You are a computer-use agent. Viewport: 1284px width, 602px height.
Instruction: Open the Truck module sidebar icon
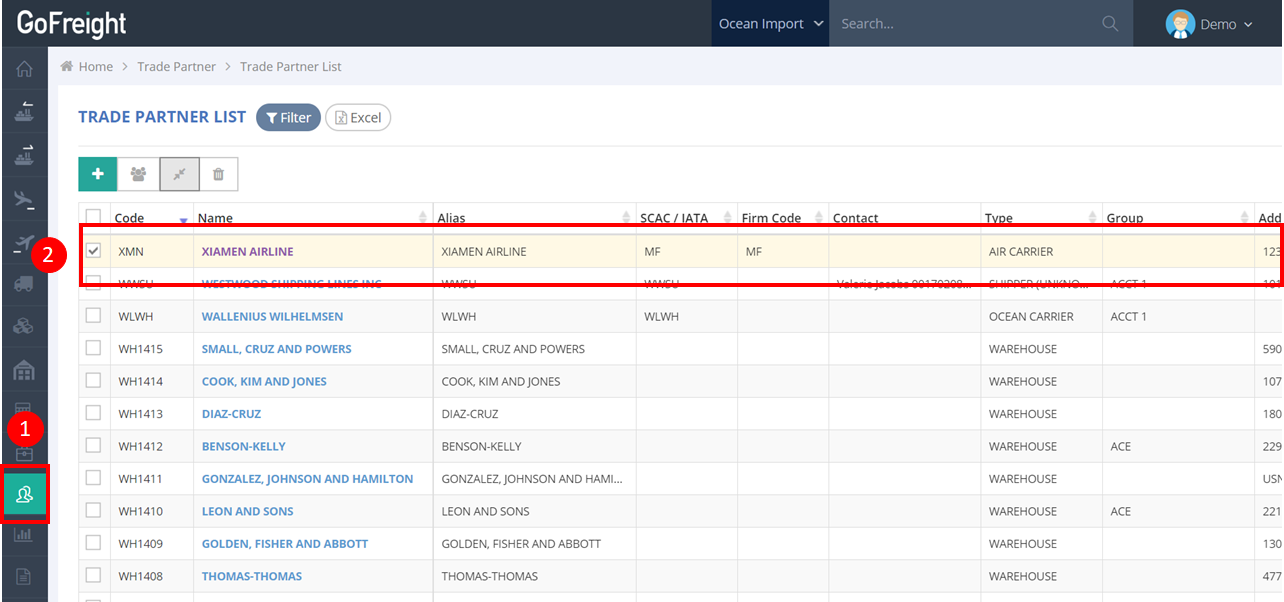click(x=24, y=284)
